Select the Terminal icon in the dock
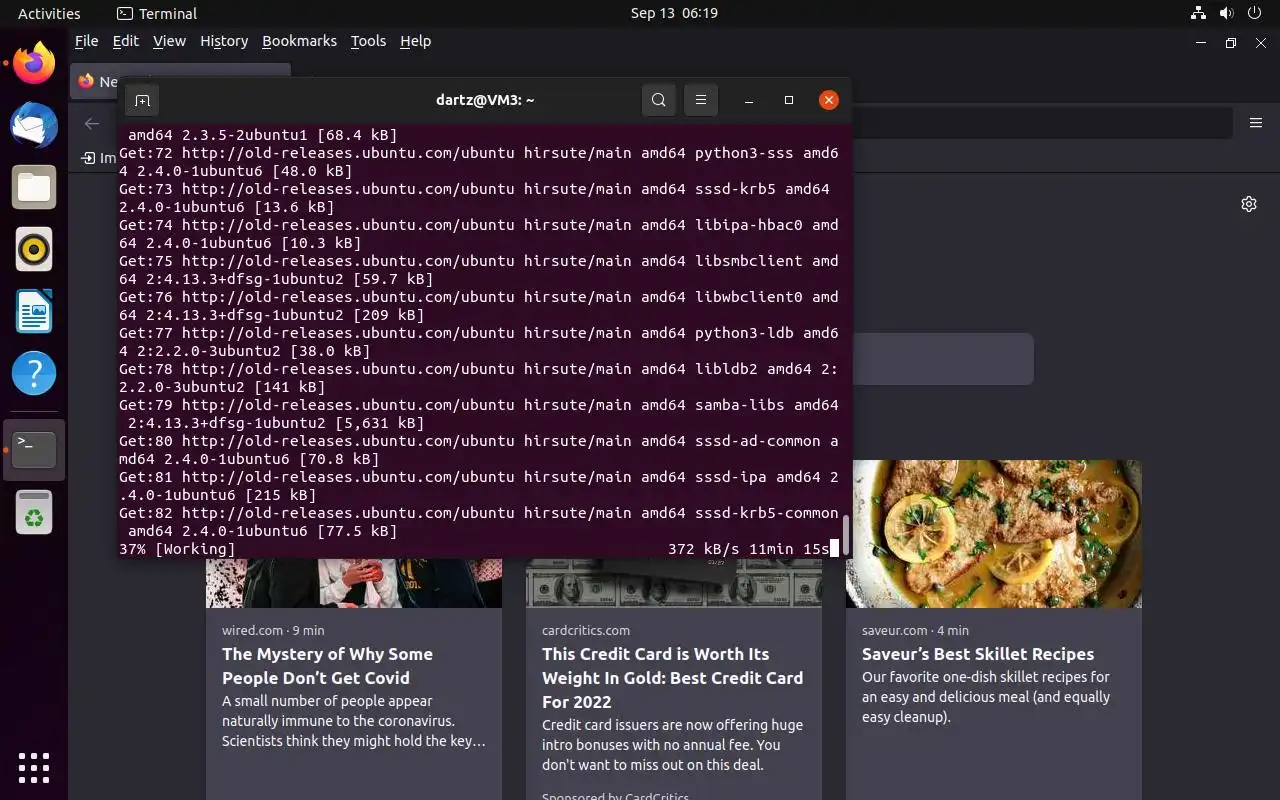This screenshot has height=800, width=1280. coord(34,450)
